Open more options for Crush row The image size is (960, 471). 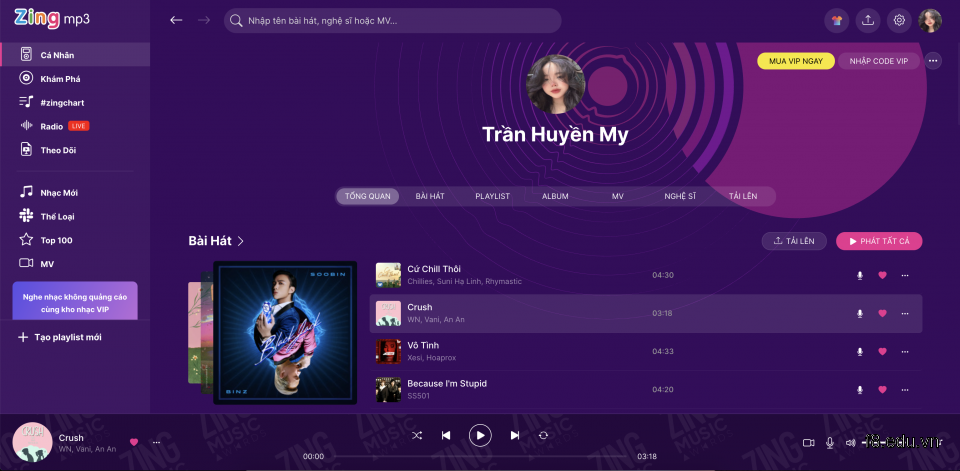coord(905,313)
